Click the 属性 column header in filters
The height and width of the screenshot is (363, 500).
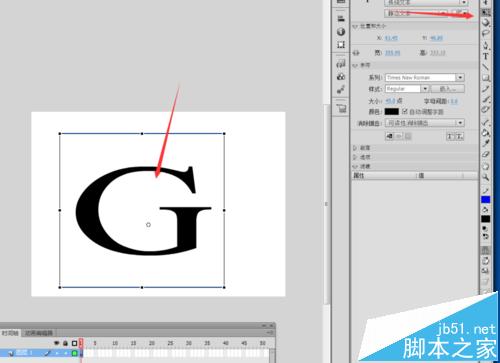pyautogui.click(x=359, y=176)
